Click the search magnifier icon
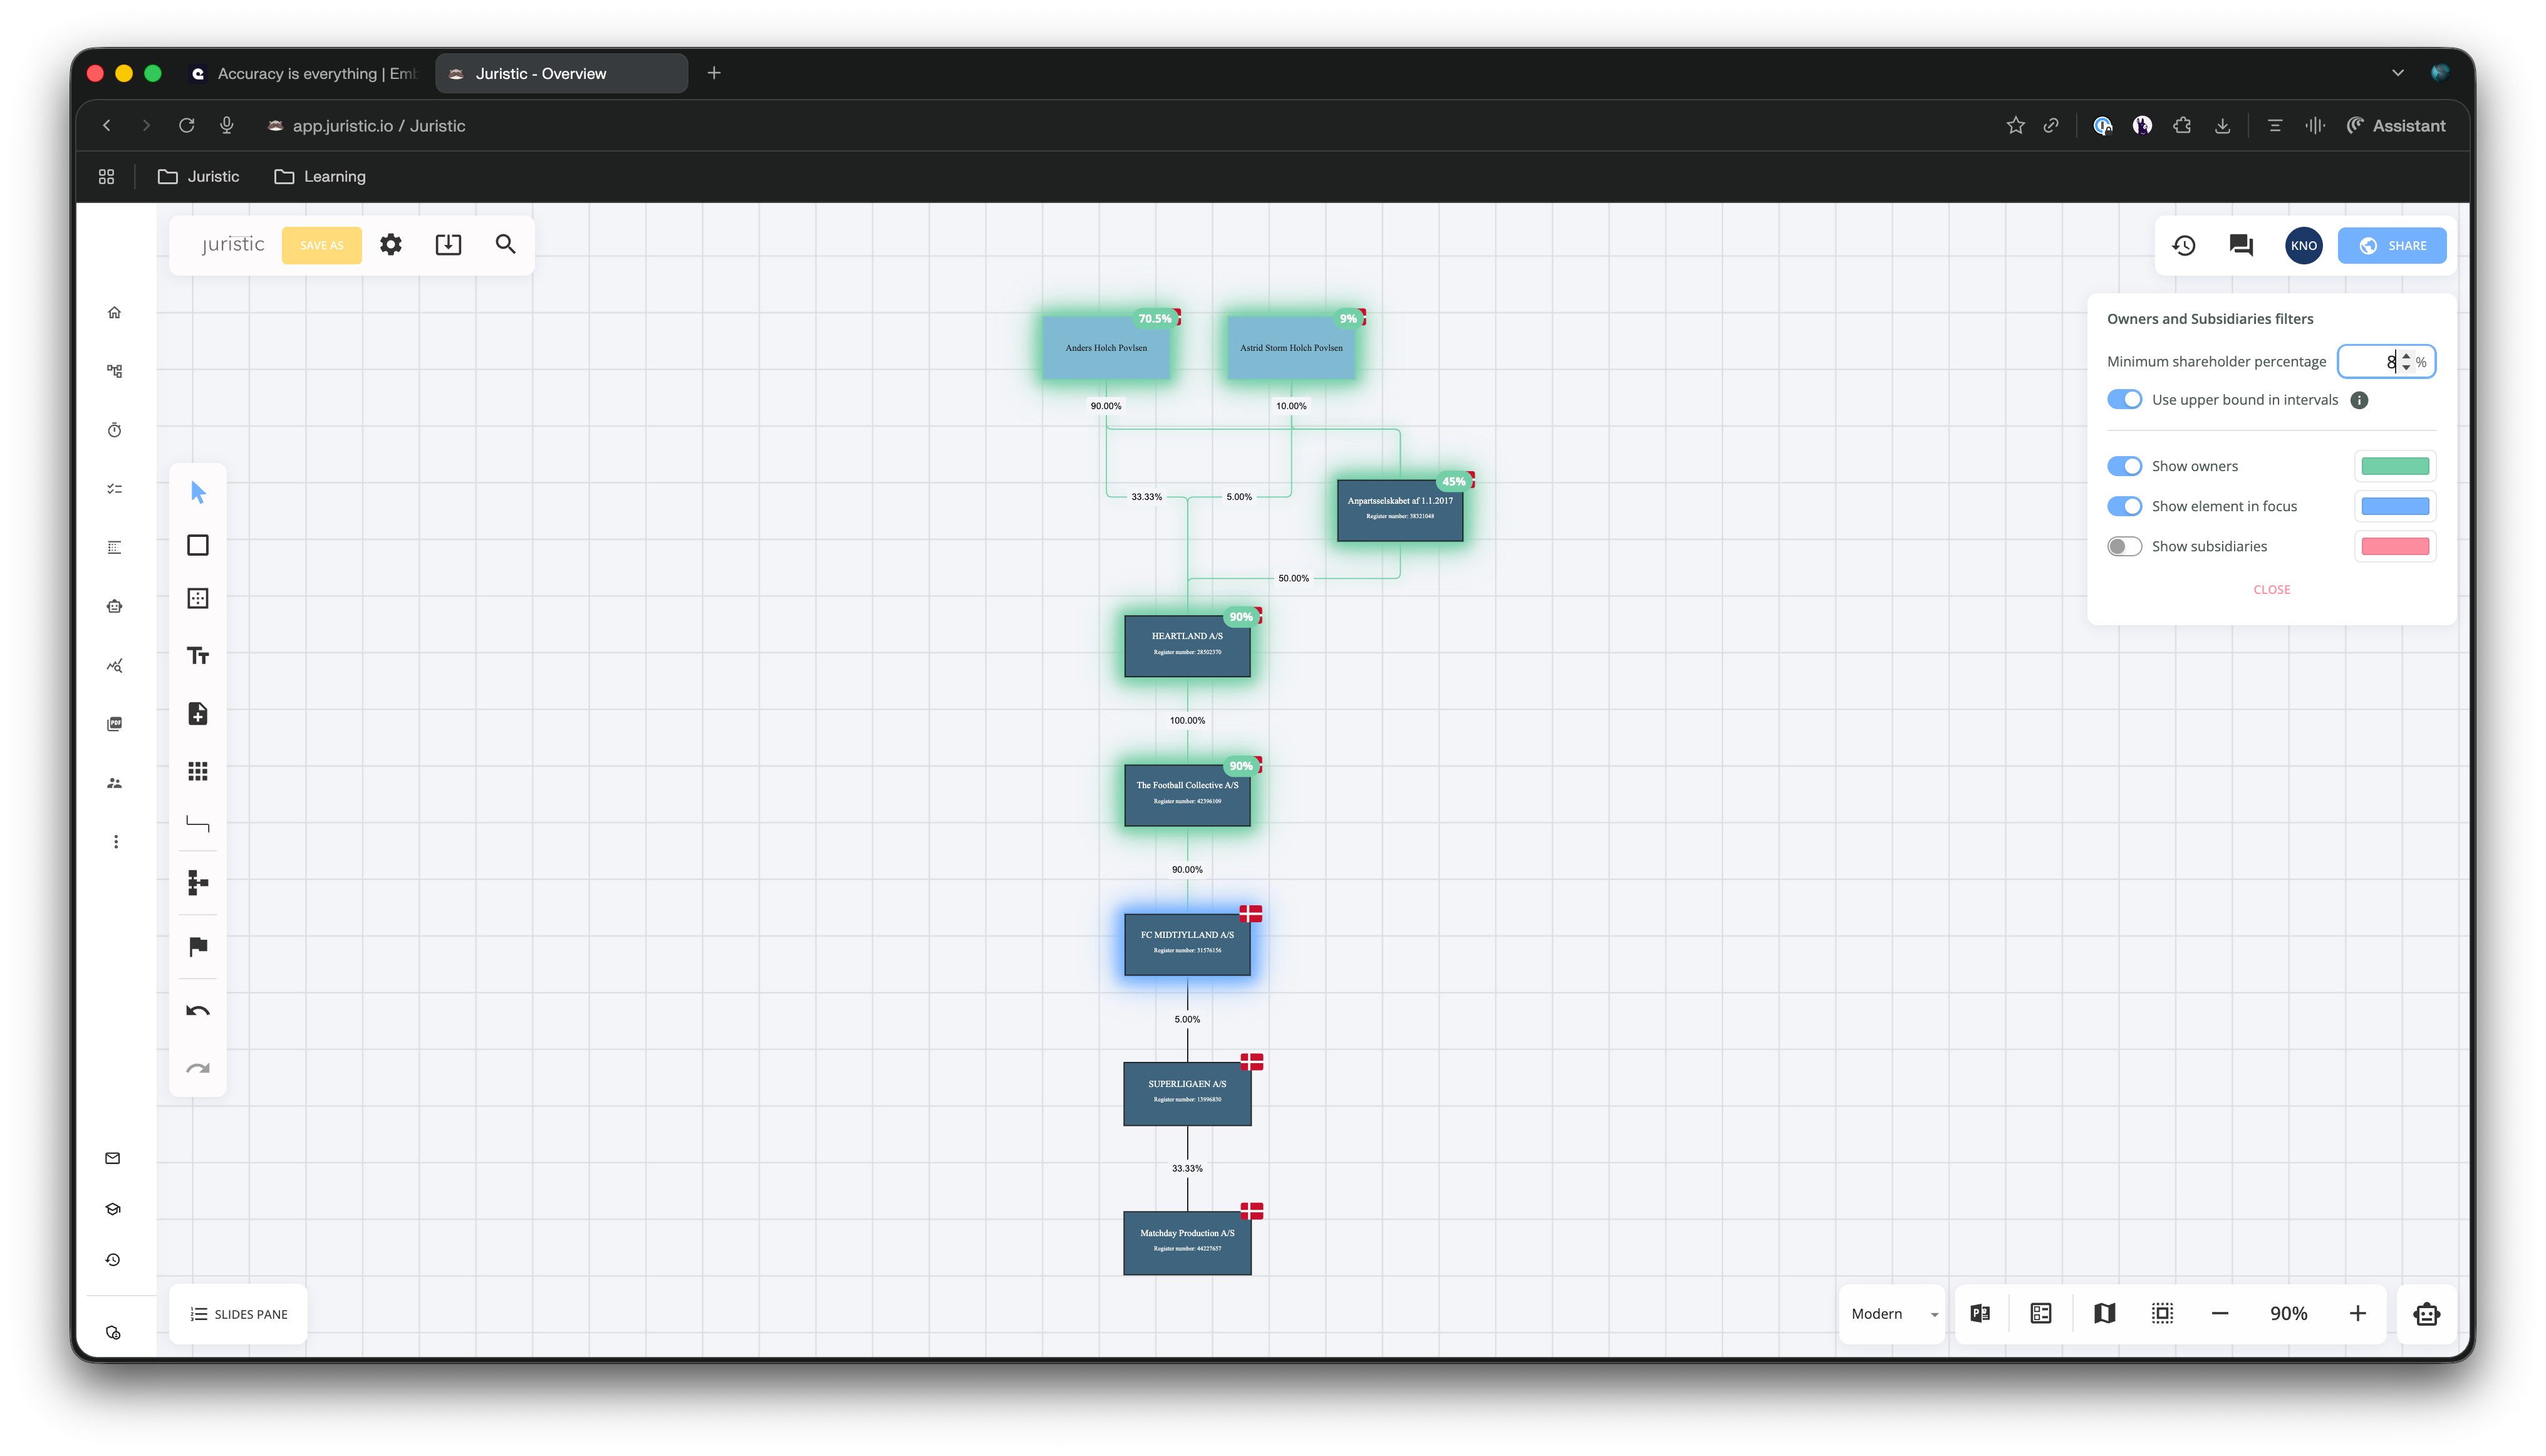Screen dimensions: 2546x1456 pyautogui.click(x=505, y=245)
